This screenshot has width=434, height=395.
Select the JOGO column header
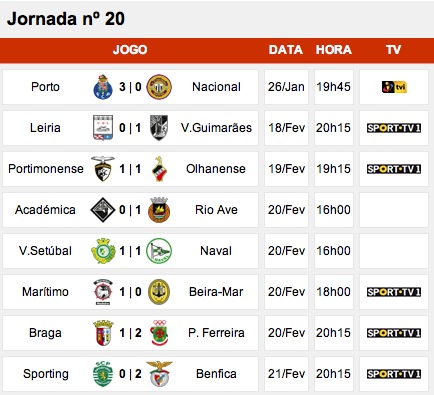pyautogui.click(x=130, y=50)
